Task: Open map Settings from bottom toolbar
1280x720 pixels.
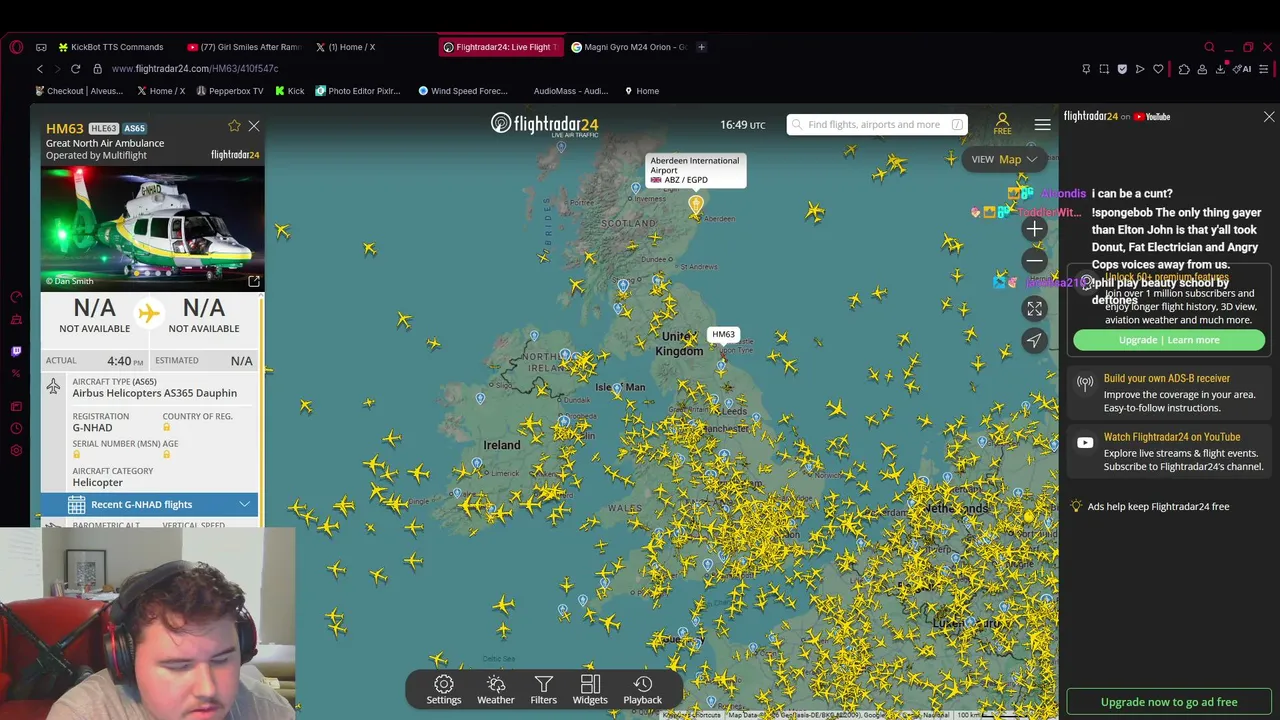Action: coord(444,690)
